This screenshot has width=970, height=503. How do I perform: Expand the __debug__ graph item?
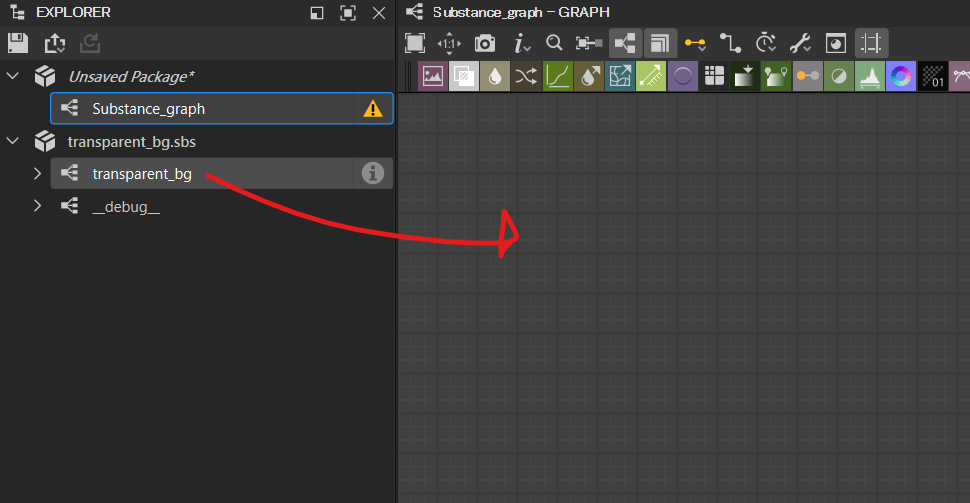(38, 206)
